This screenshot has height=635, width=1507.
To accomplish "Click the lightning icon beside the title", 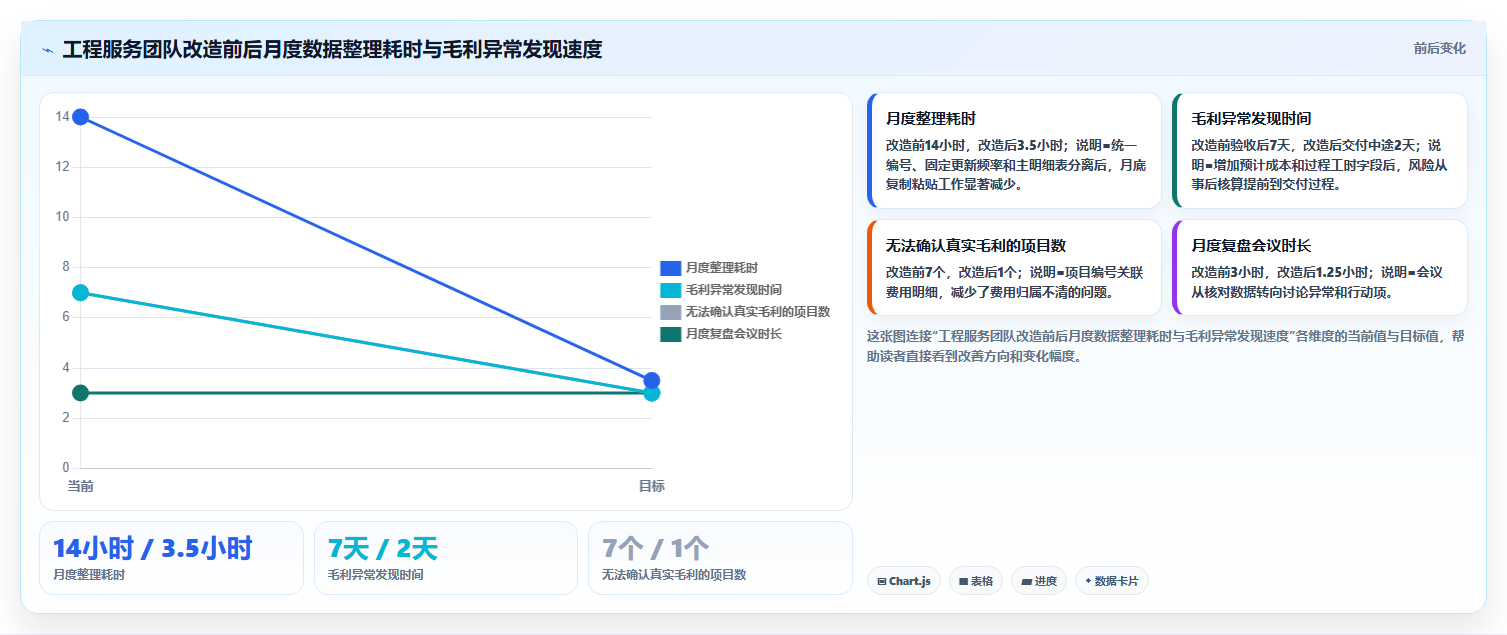I will (48, 50).
